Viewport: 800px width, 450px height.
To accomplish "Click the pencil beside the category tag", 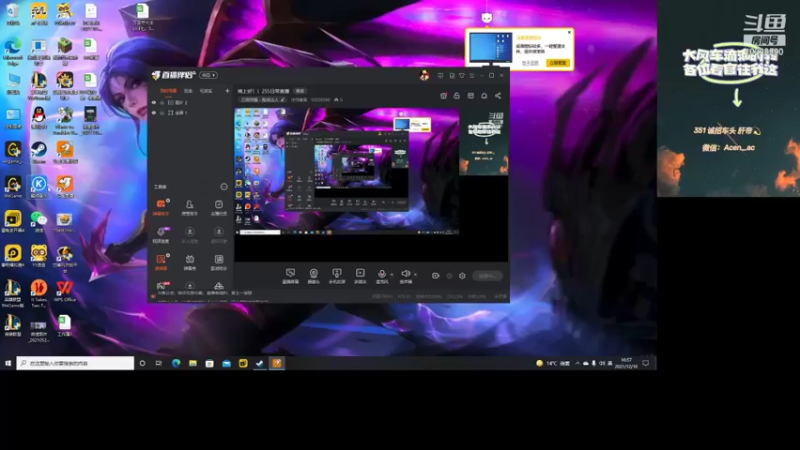I will (283, 99).
